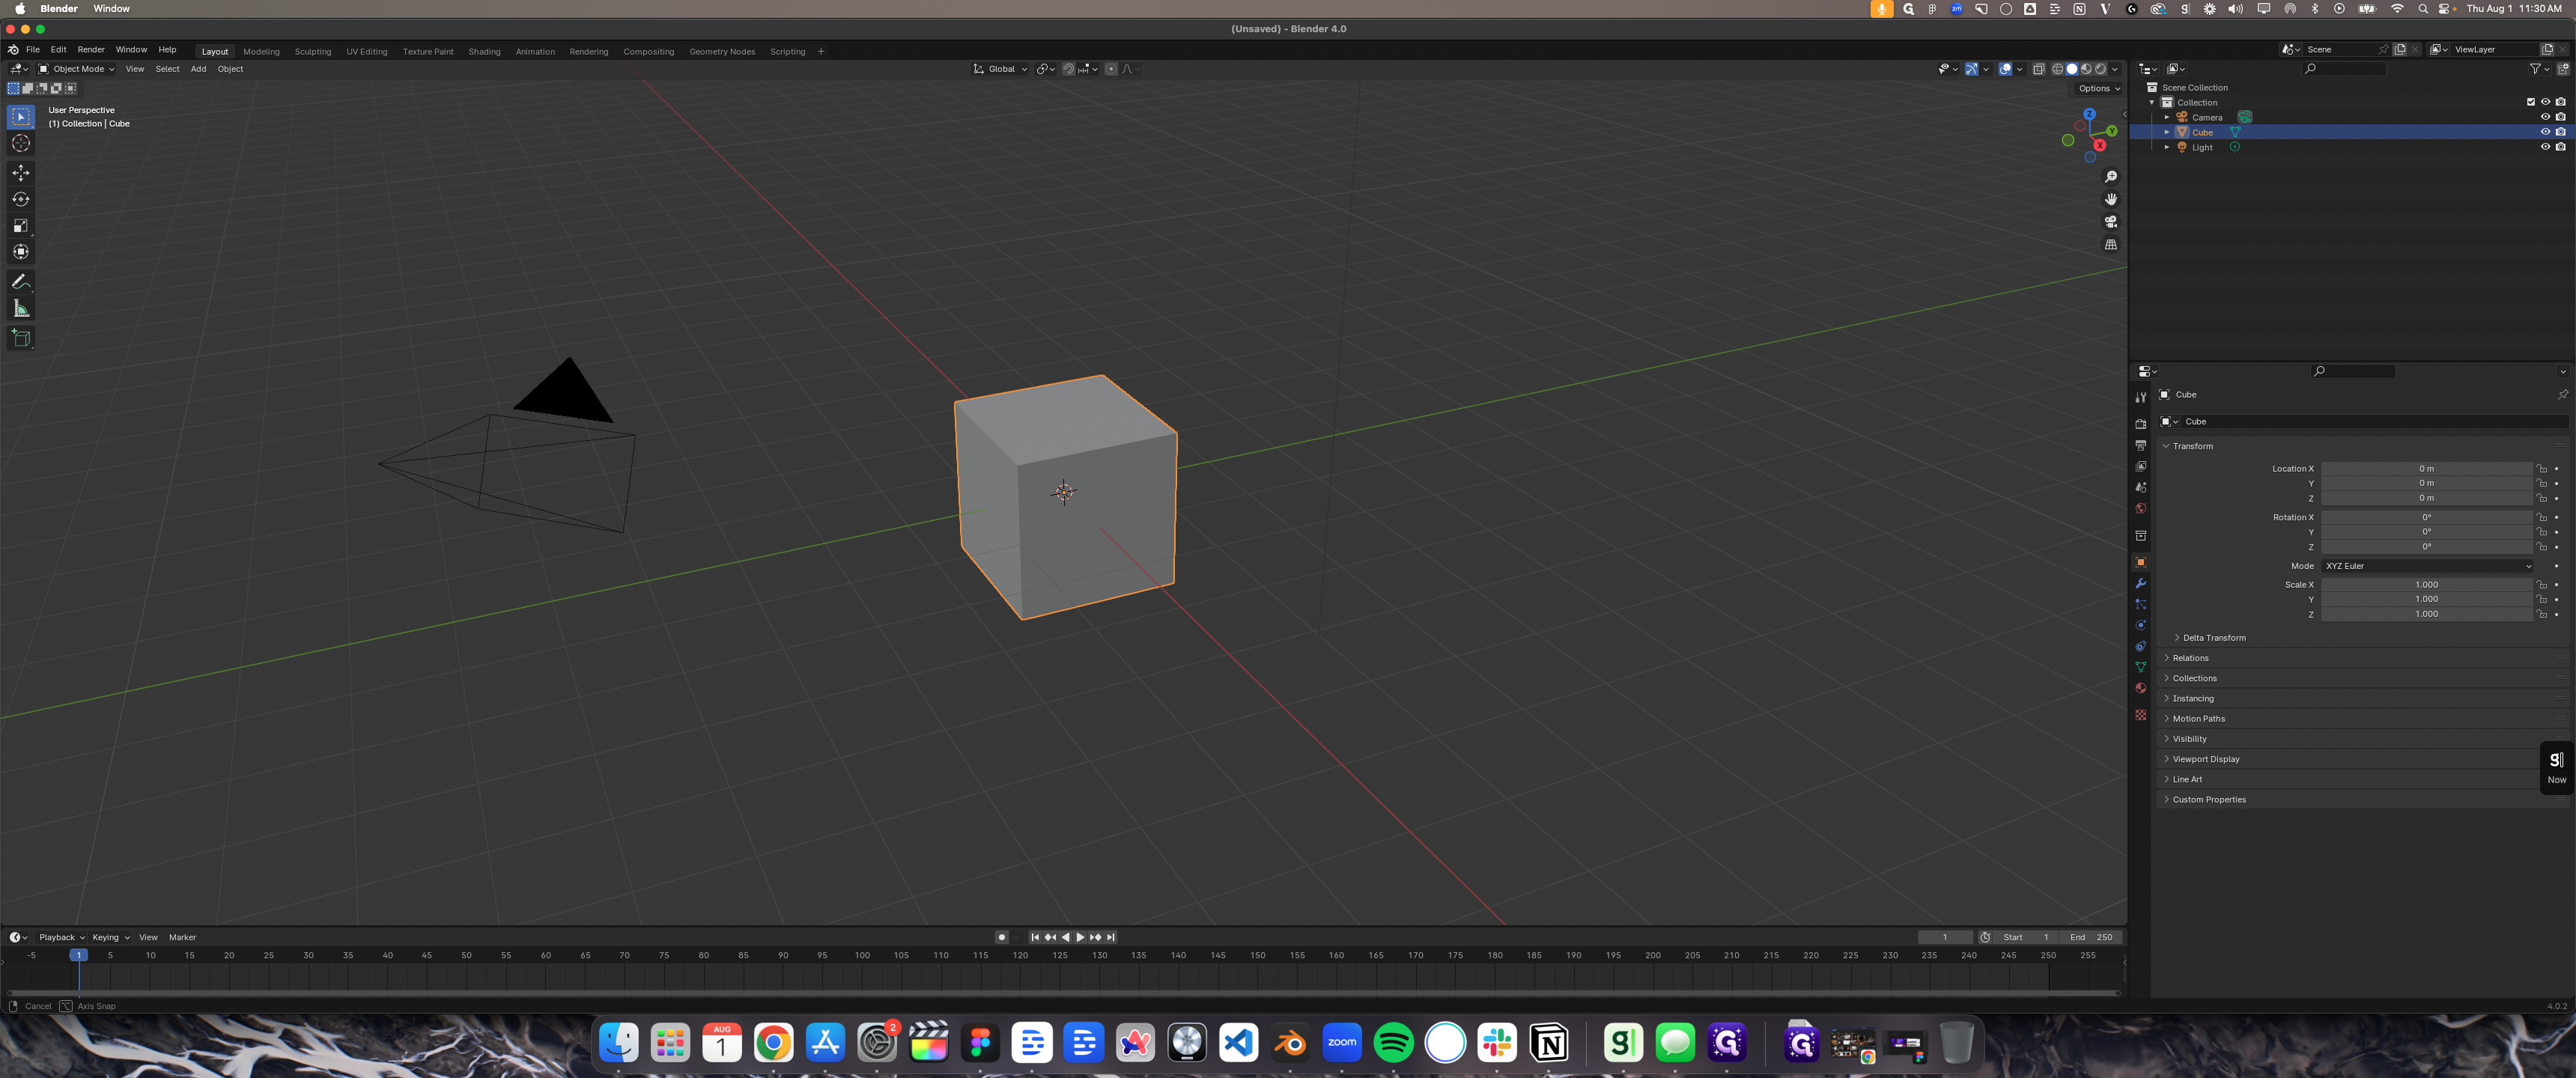Open the timeline Keying menu
The height and width of the screenshot is (1078, 2576).
point(110,937)
